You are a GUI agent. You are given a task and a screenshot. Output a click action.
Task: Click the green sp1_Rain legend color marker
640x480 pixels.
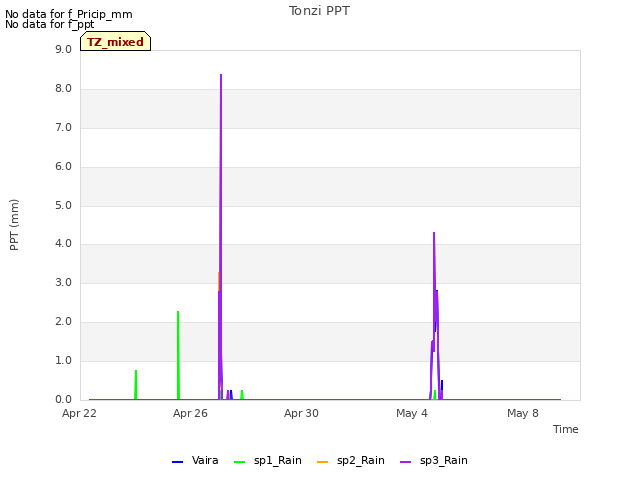pyautogui.click(x=240, y=462)
